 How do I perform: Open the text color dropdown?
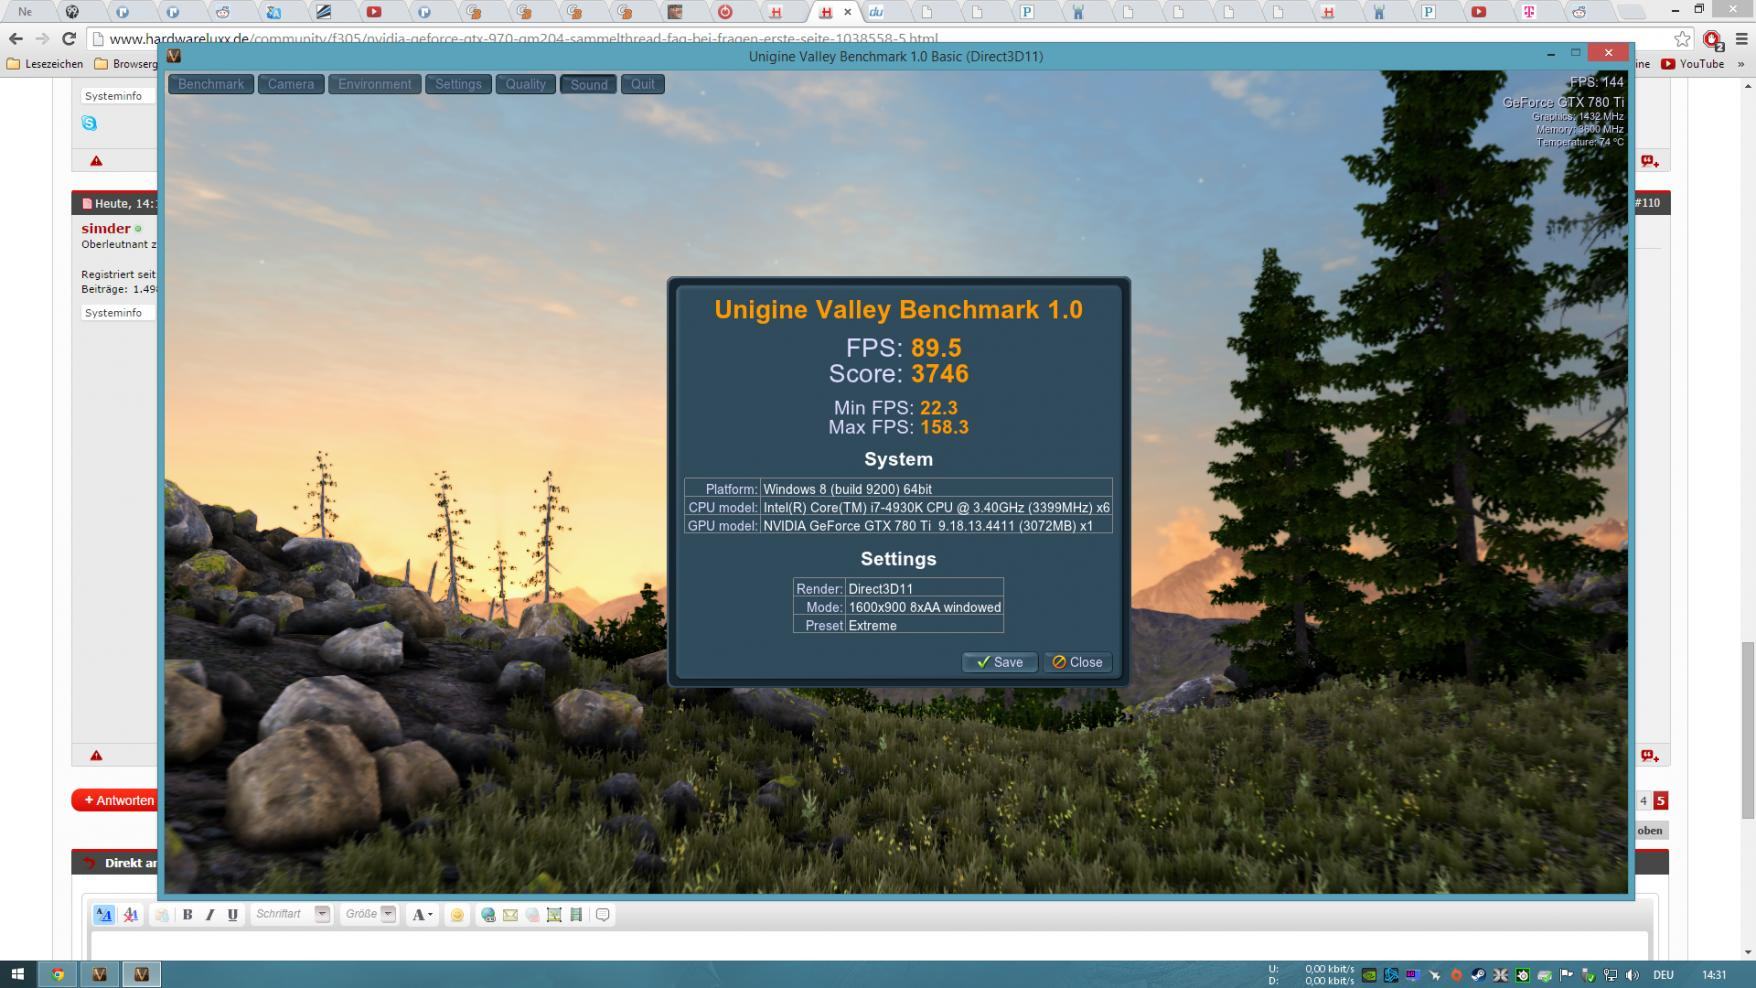(423, 915)
